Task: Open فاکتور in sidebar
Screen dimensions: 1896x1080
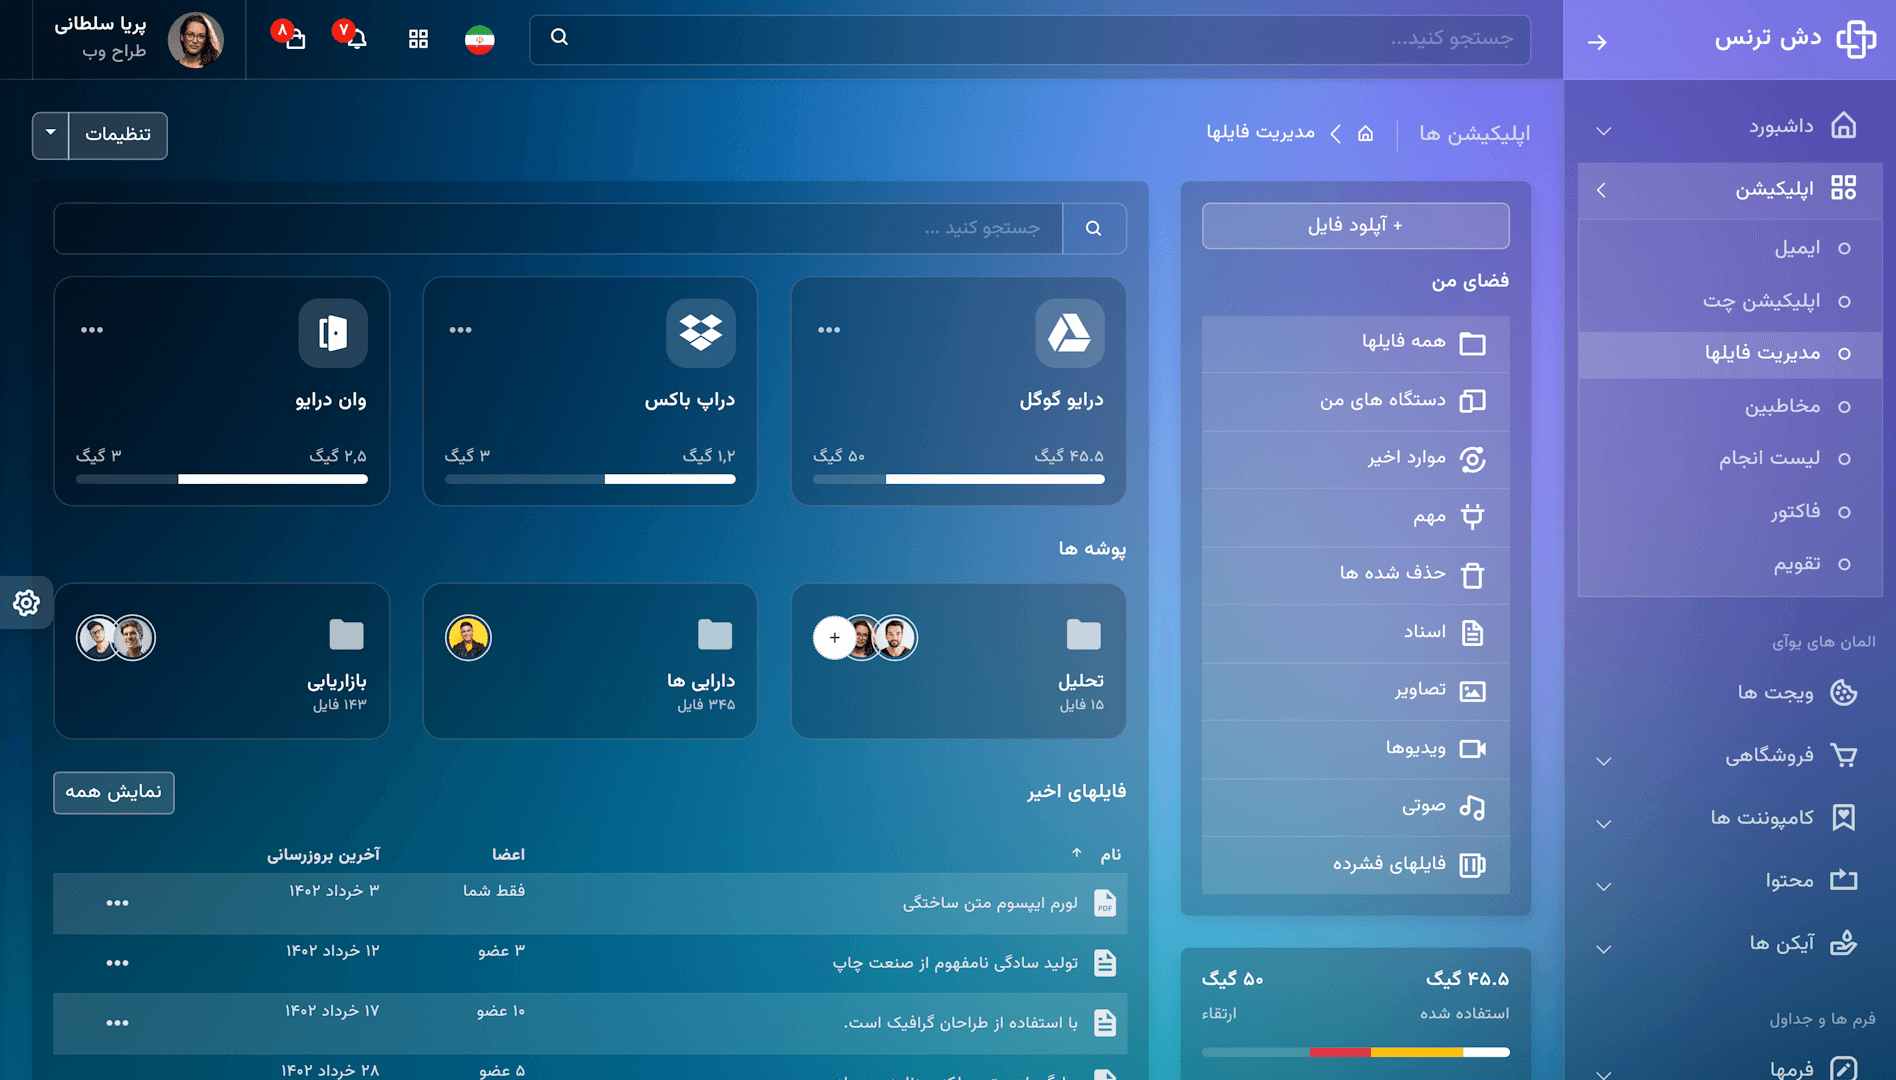Action: point(1730,512)
